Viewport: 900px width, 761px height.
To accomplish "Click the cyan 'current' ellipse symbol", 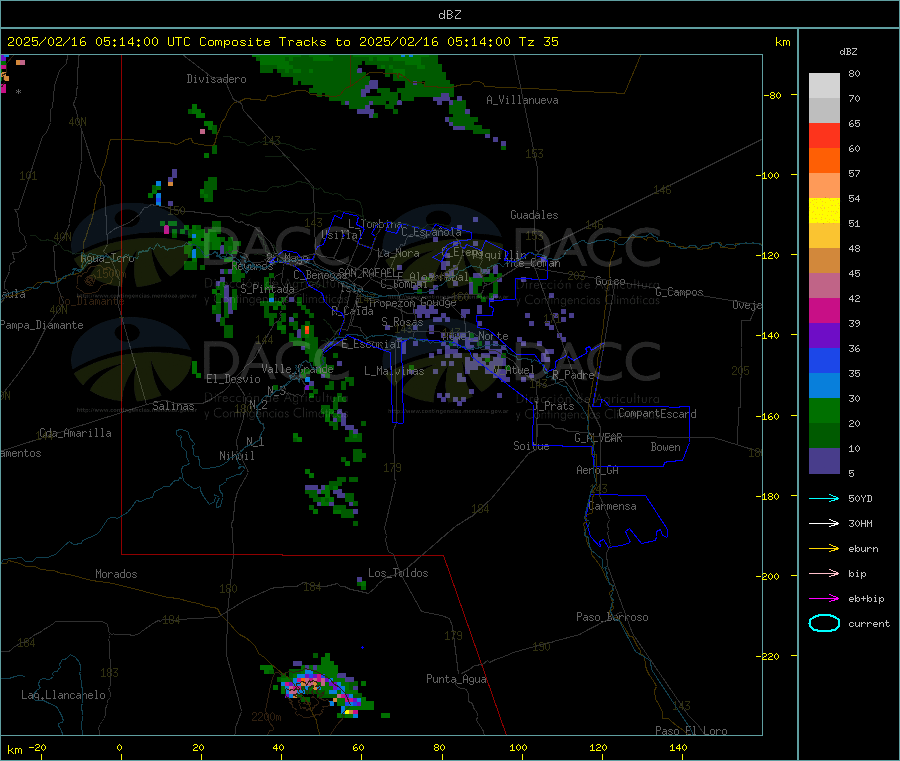I will [824, 623].
